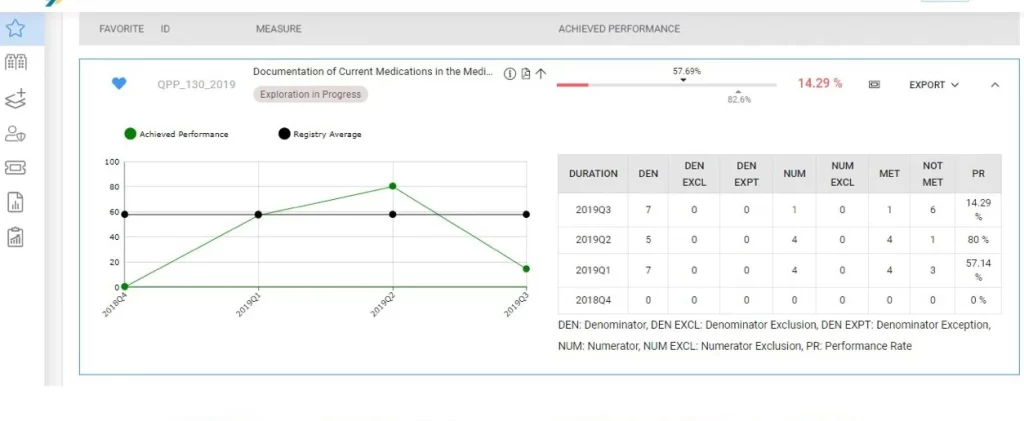Click the Exploration in Progress tag

coord(310,94)
